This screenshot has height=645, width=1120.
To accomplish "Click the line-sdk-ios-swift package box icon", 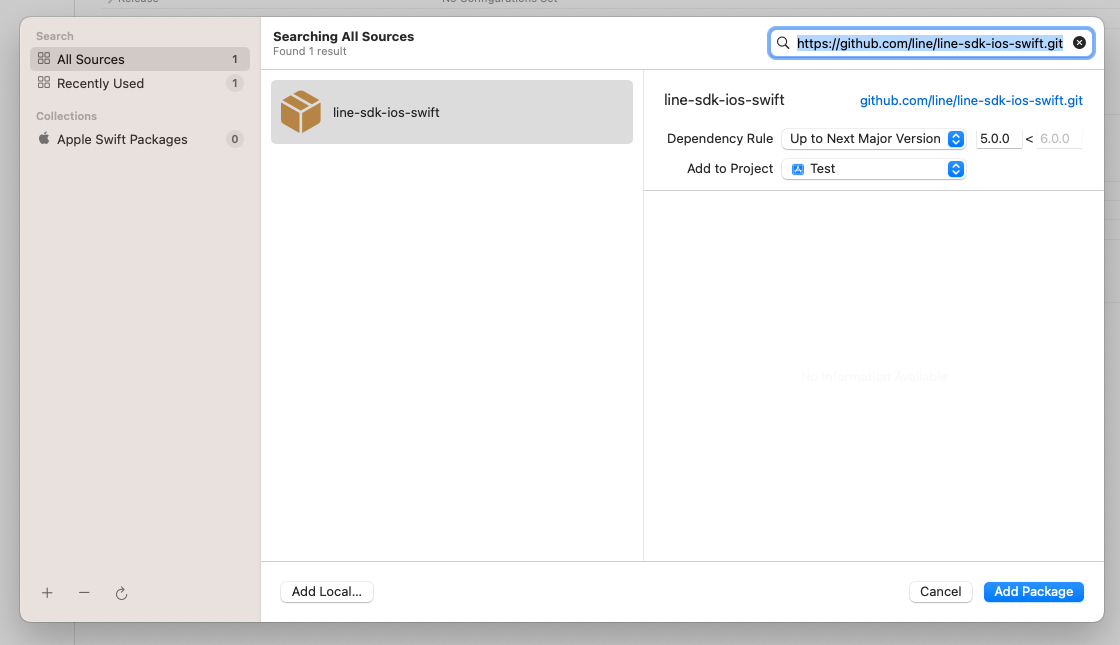I will (x=301, y=112).
